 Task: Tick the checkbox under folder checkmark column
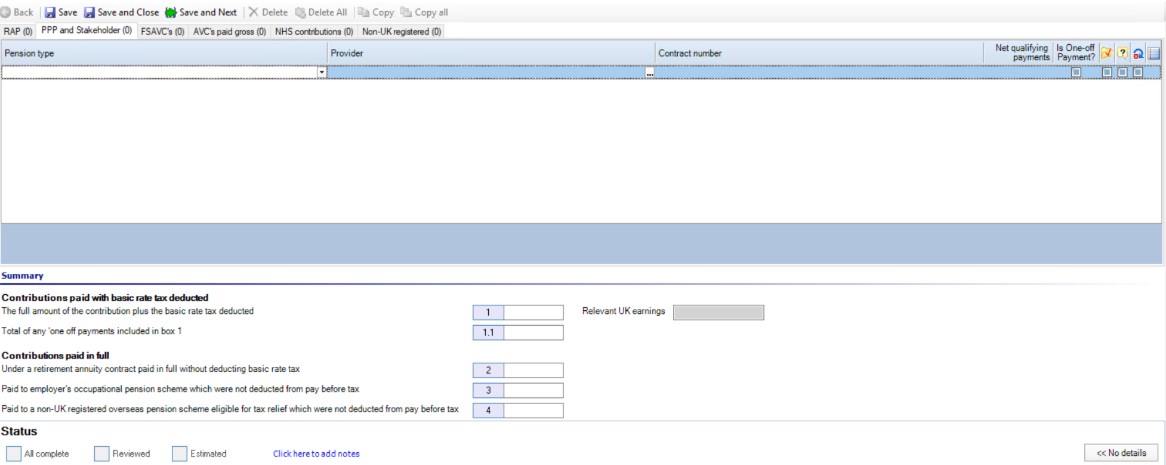(x=1107, y=72)
